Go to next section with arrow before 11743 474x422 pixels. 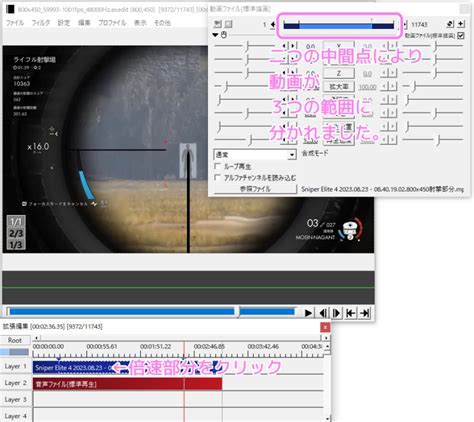[x=405, y=24]
